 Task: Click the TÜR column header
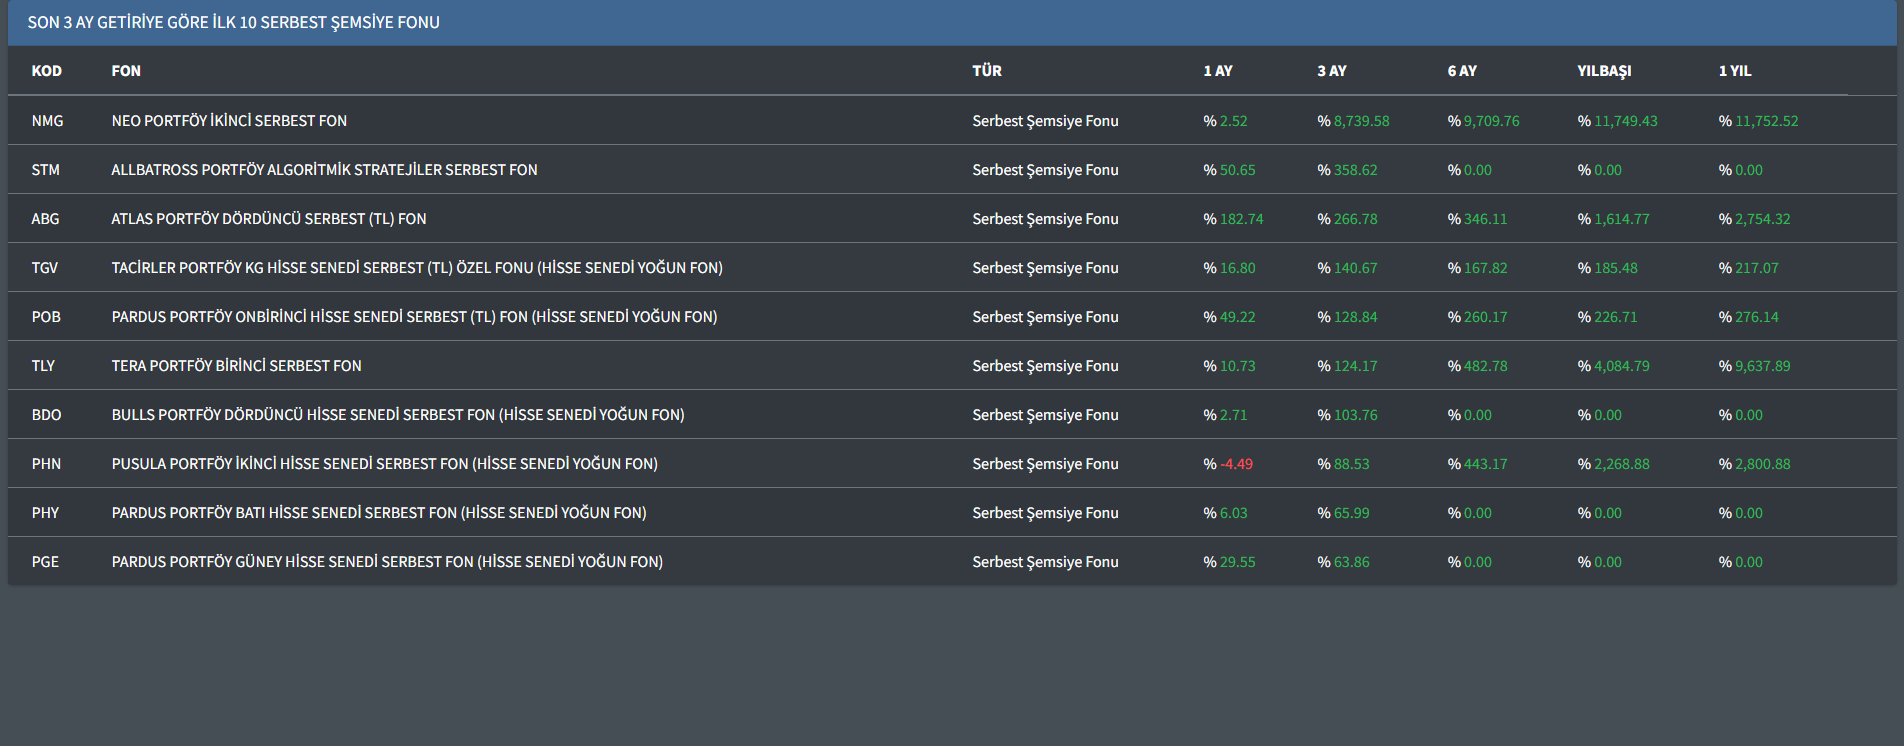click(986, 71)
